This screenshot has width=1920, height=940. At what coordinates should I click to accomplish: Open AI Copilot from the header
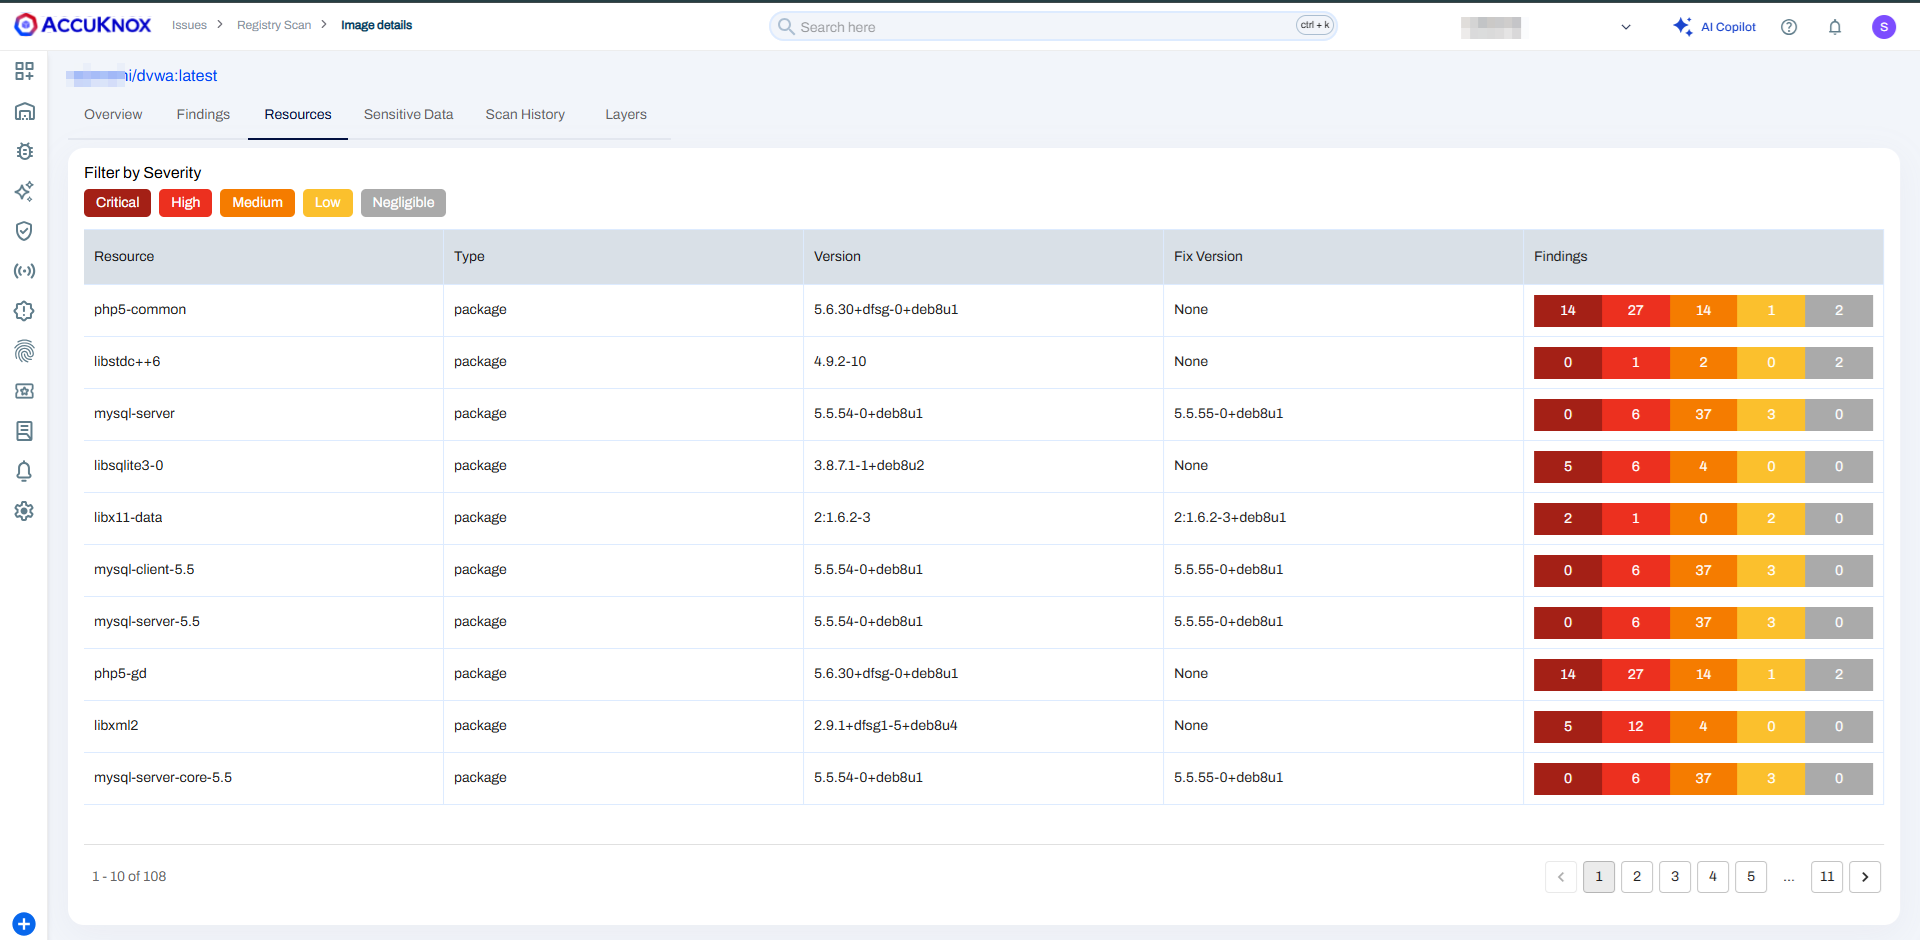click(1715, 27)
